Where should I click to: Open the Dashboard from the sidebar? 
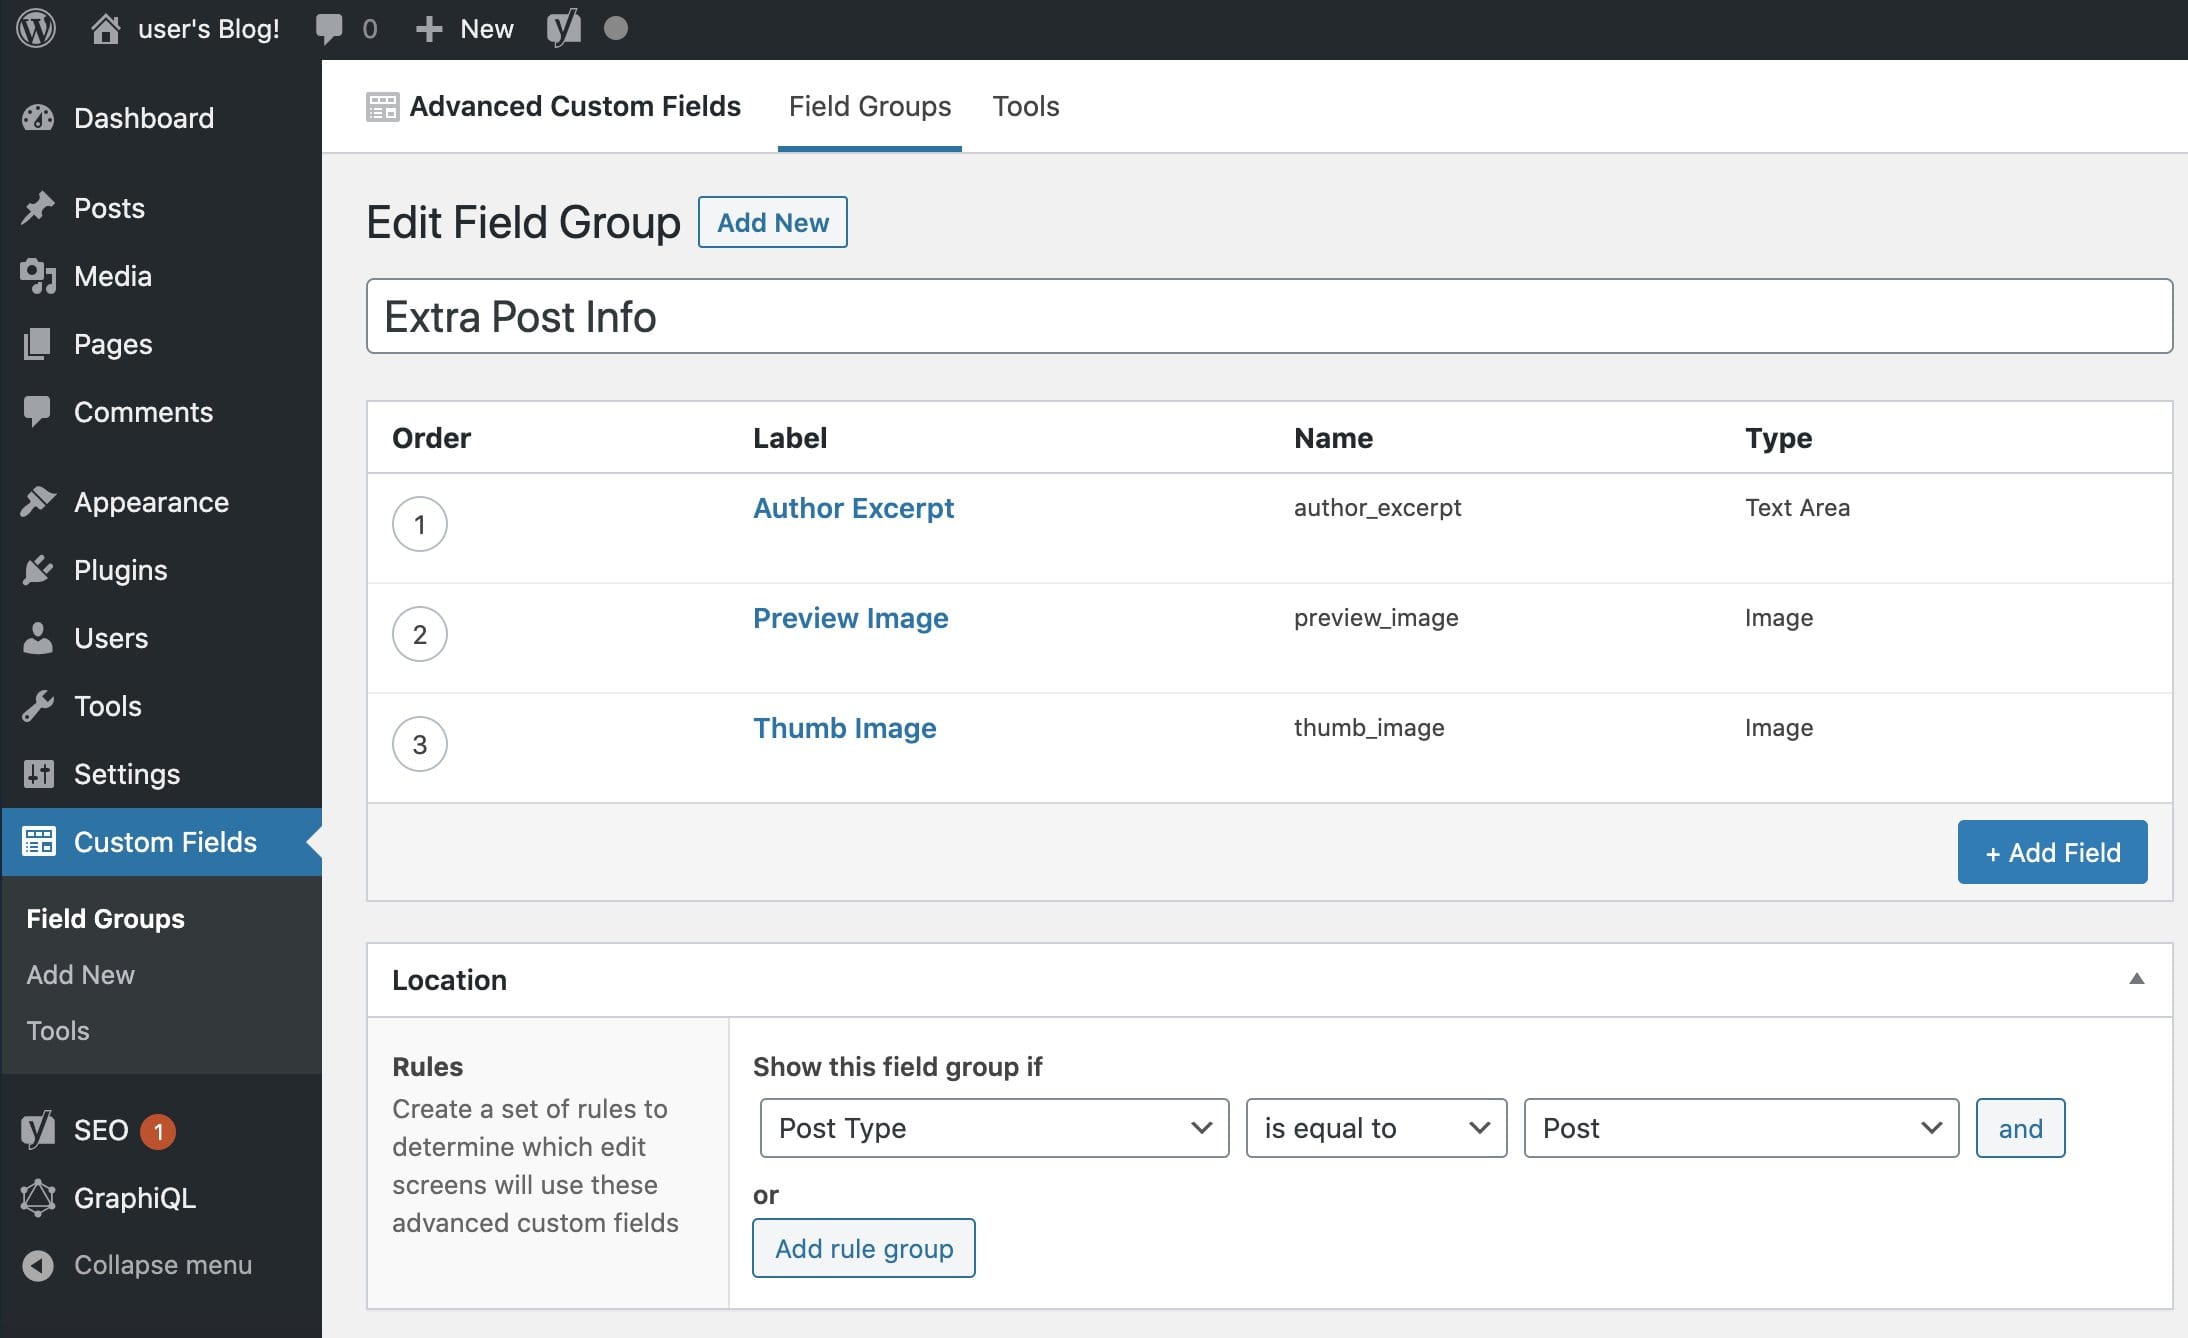click(143, 118)
